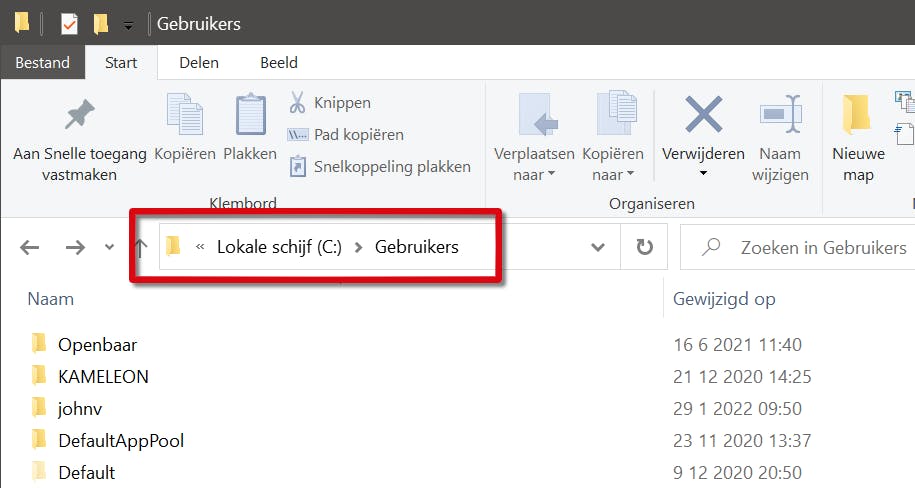Expand the Verwijderen dropdown arrow
The width and height of the screenshot is (915, 488).
703,174
